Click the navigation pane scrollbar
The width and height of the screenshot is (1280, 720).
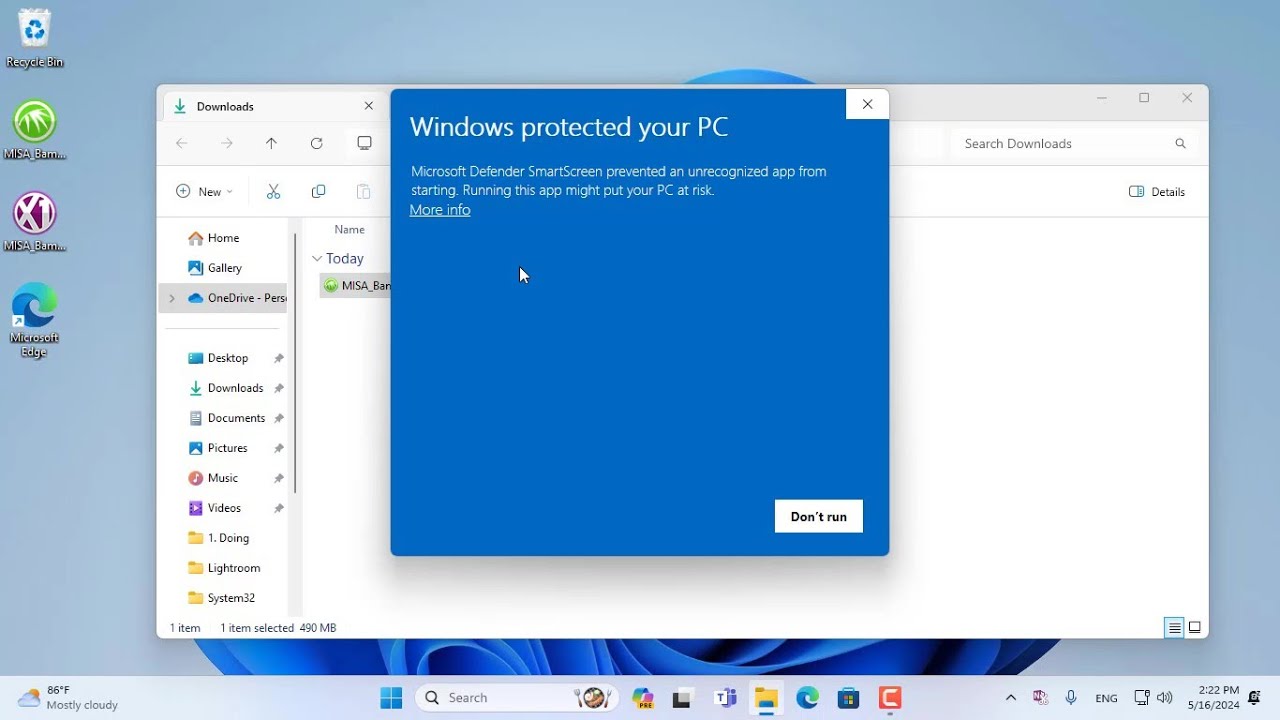click(295, 362)
